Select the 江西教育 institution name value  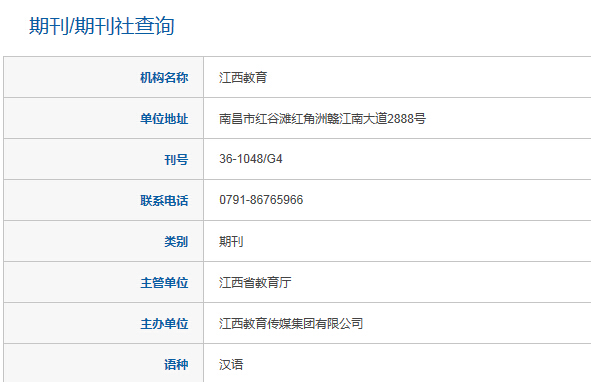(x=243, y=78)
